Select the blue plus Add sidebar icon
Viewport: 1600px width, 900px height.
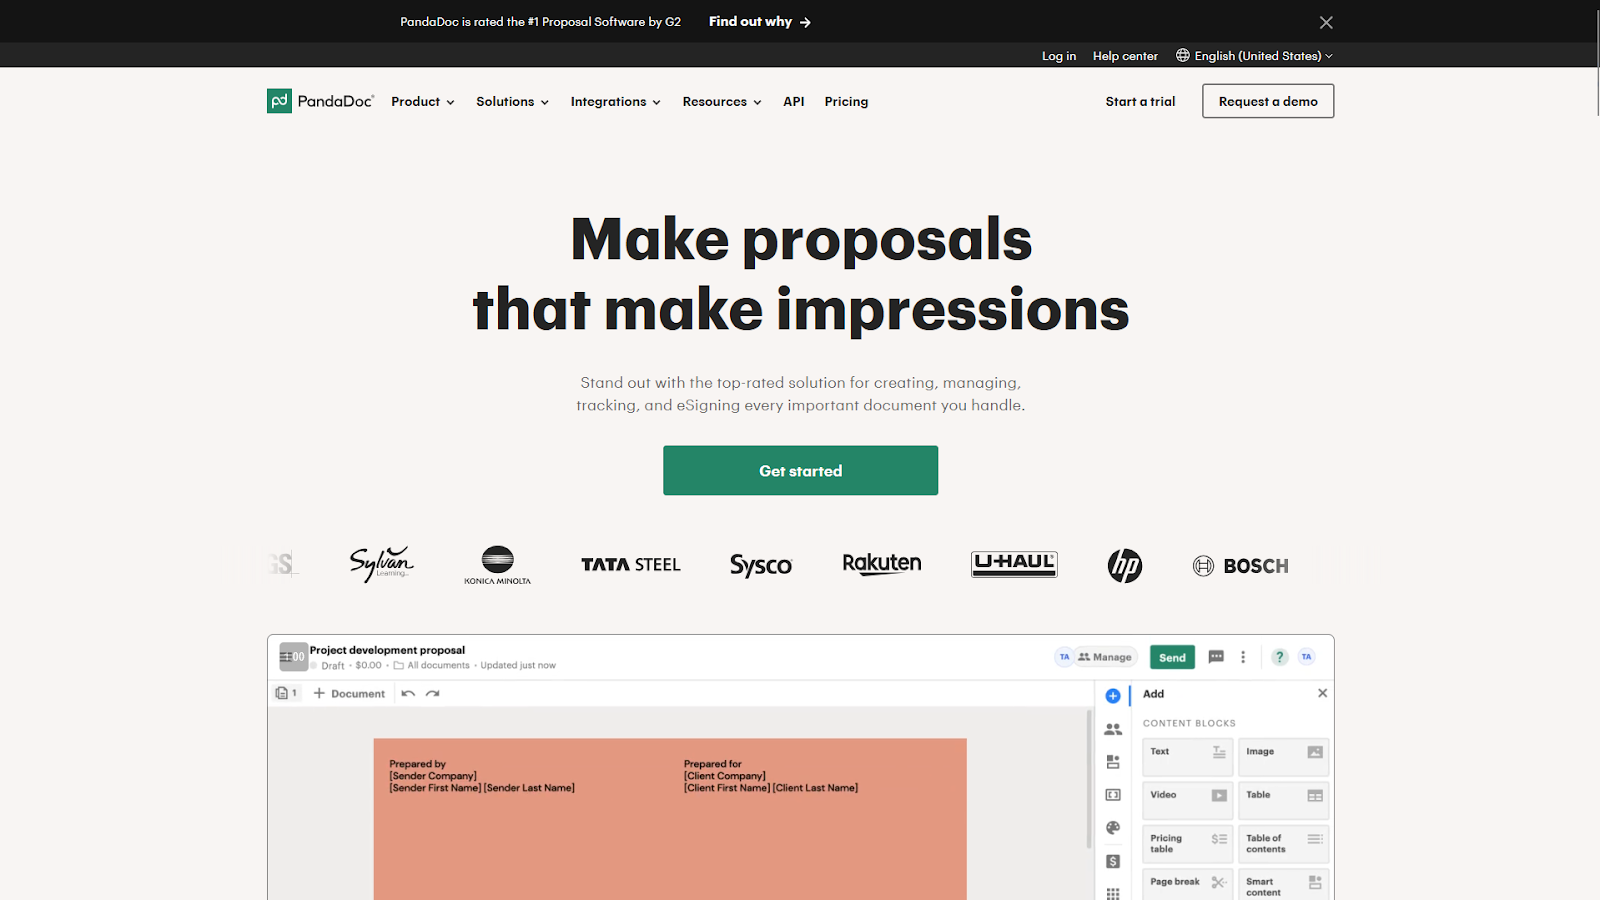(1113, 696)
